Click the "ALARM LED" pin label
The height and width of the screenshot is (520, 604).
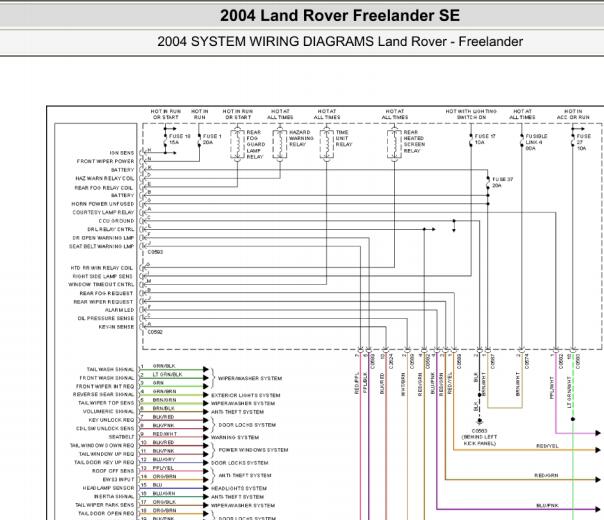(120, 310)
